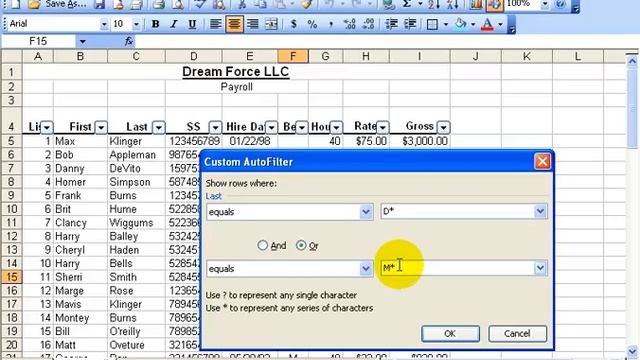Open the first equals operator dropdown
The height and width of the screenshot is (360, 640).
(366, 212)
